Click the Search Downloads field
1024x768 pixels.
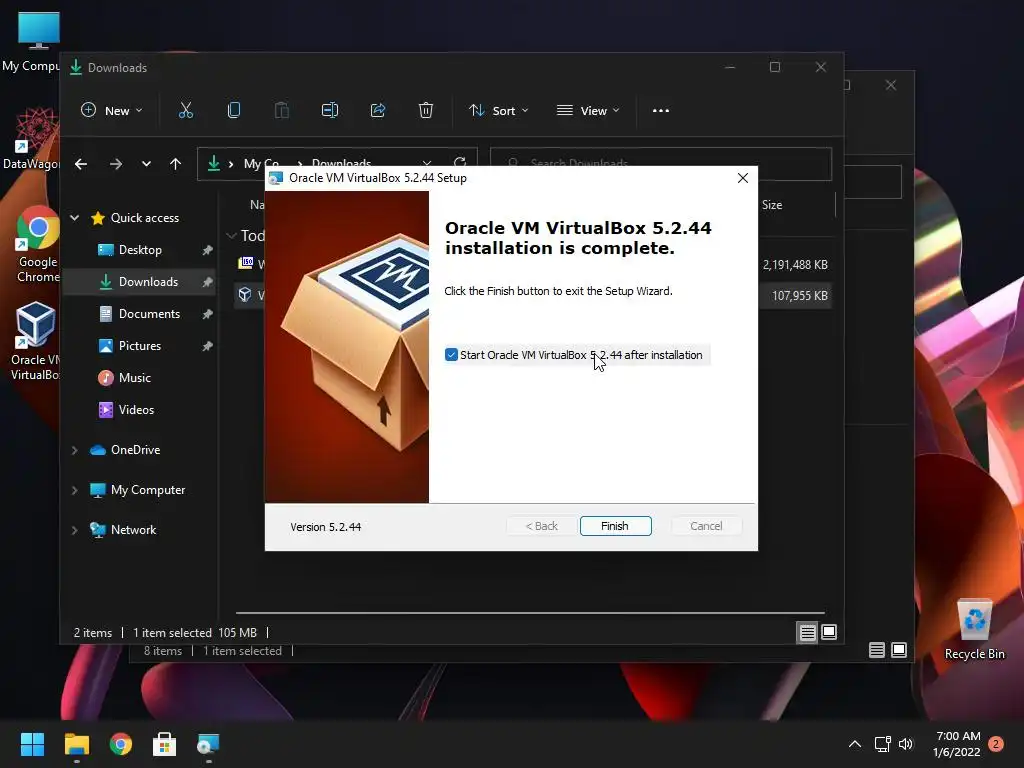[661, 163]
